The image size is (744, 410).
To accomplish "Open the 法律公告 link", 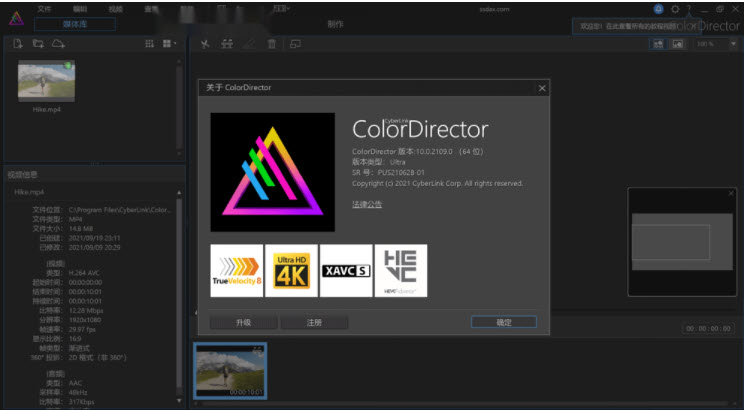I will coord(366,204).
